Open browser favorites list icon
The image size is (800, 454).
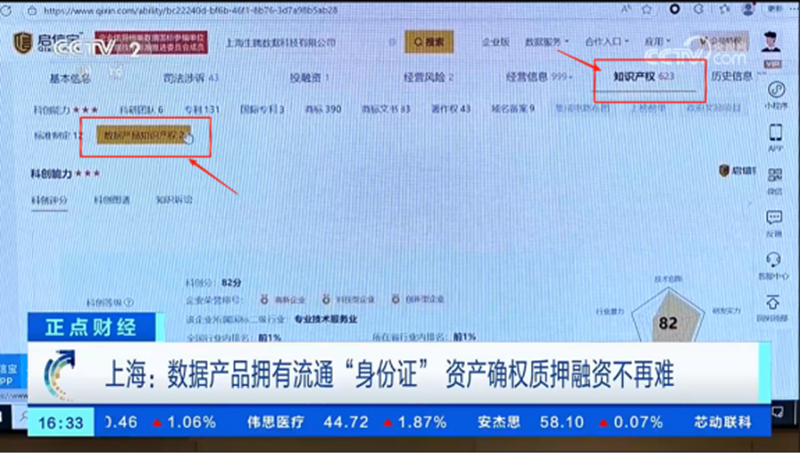coord(724,9)
